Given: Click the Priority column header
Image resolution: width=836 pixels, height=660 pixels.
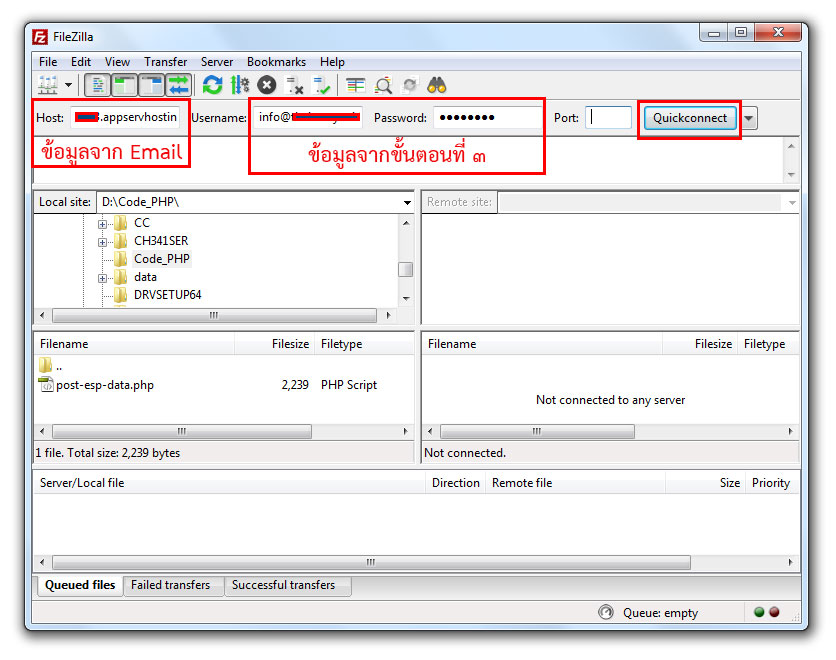Looking at the screenshot, I should 771,483.
